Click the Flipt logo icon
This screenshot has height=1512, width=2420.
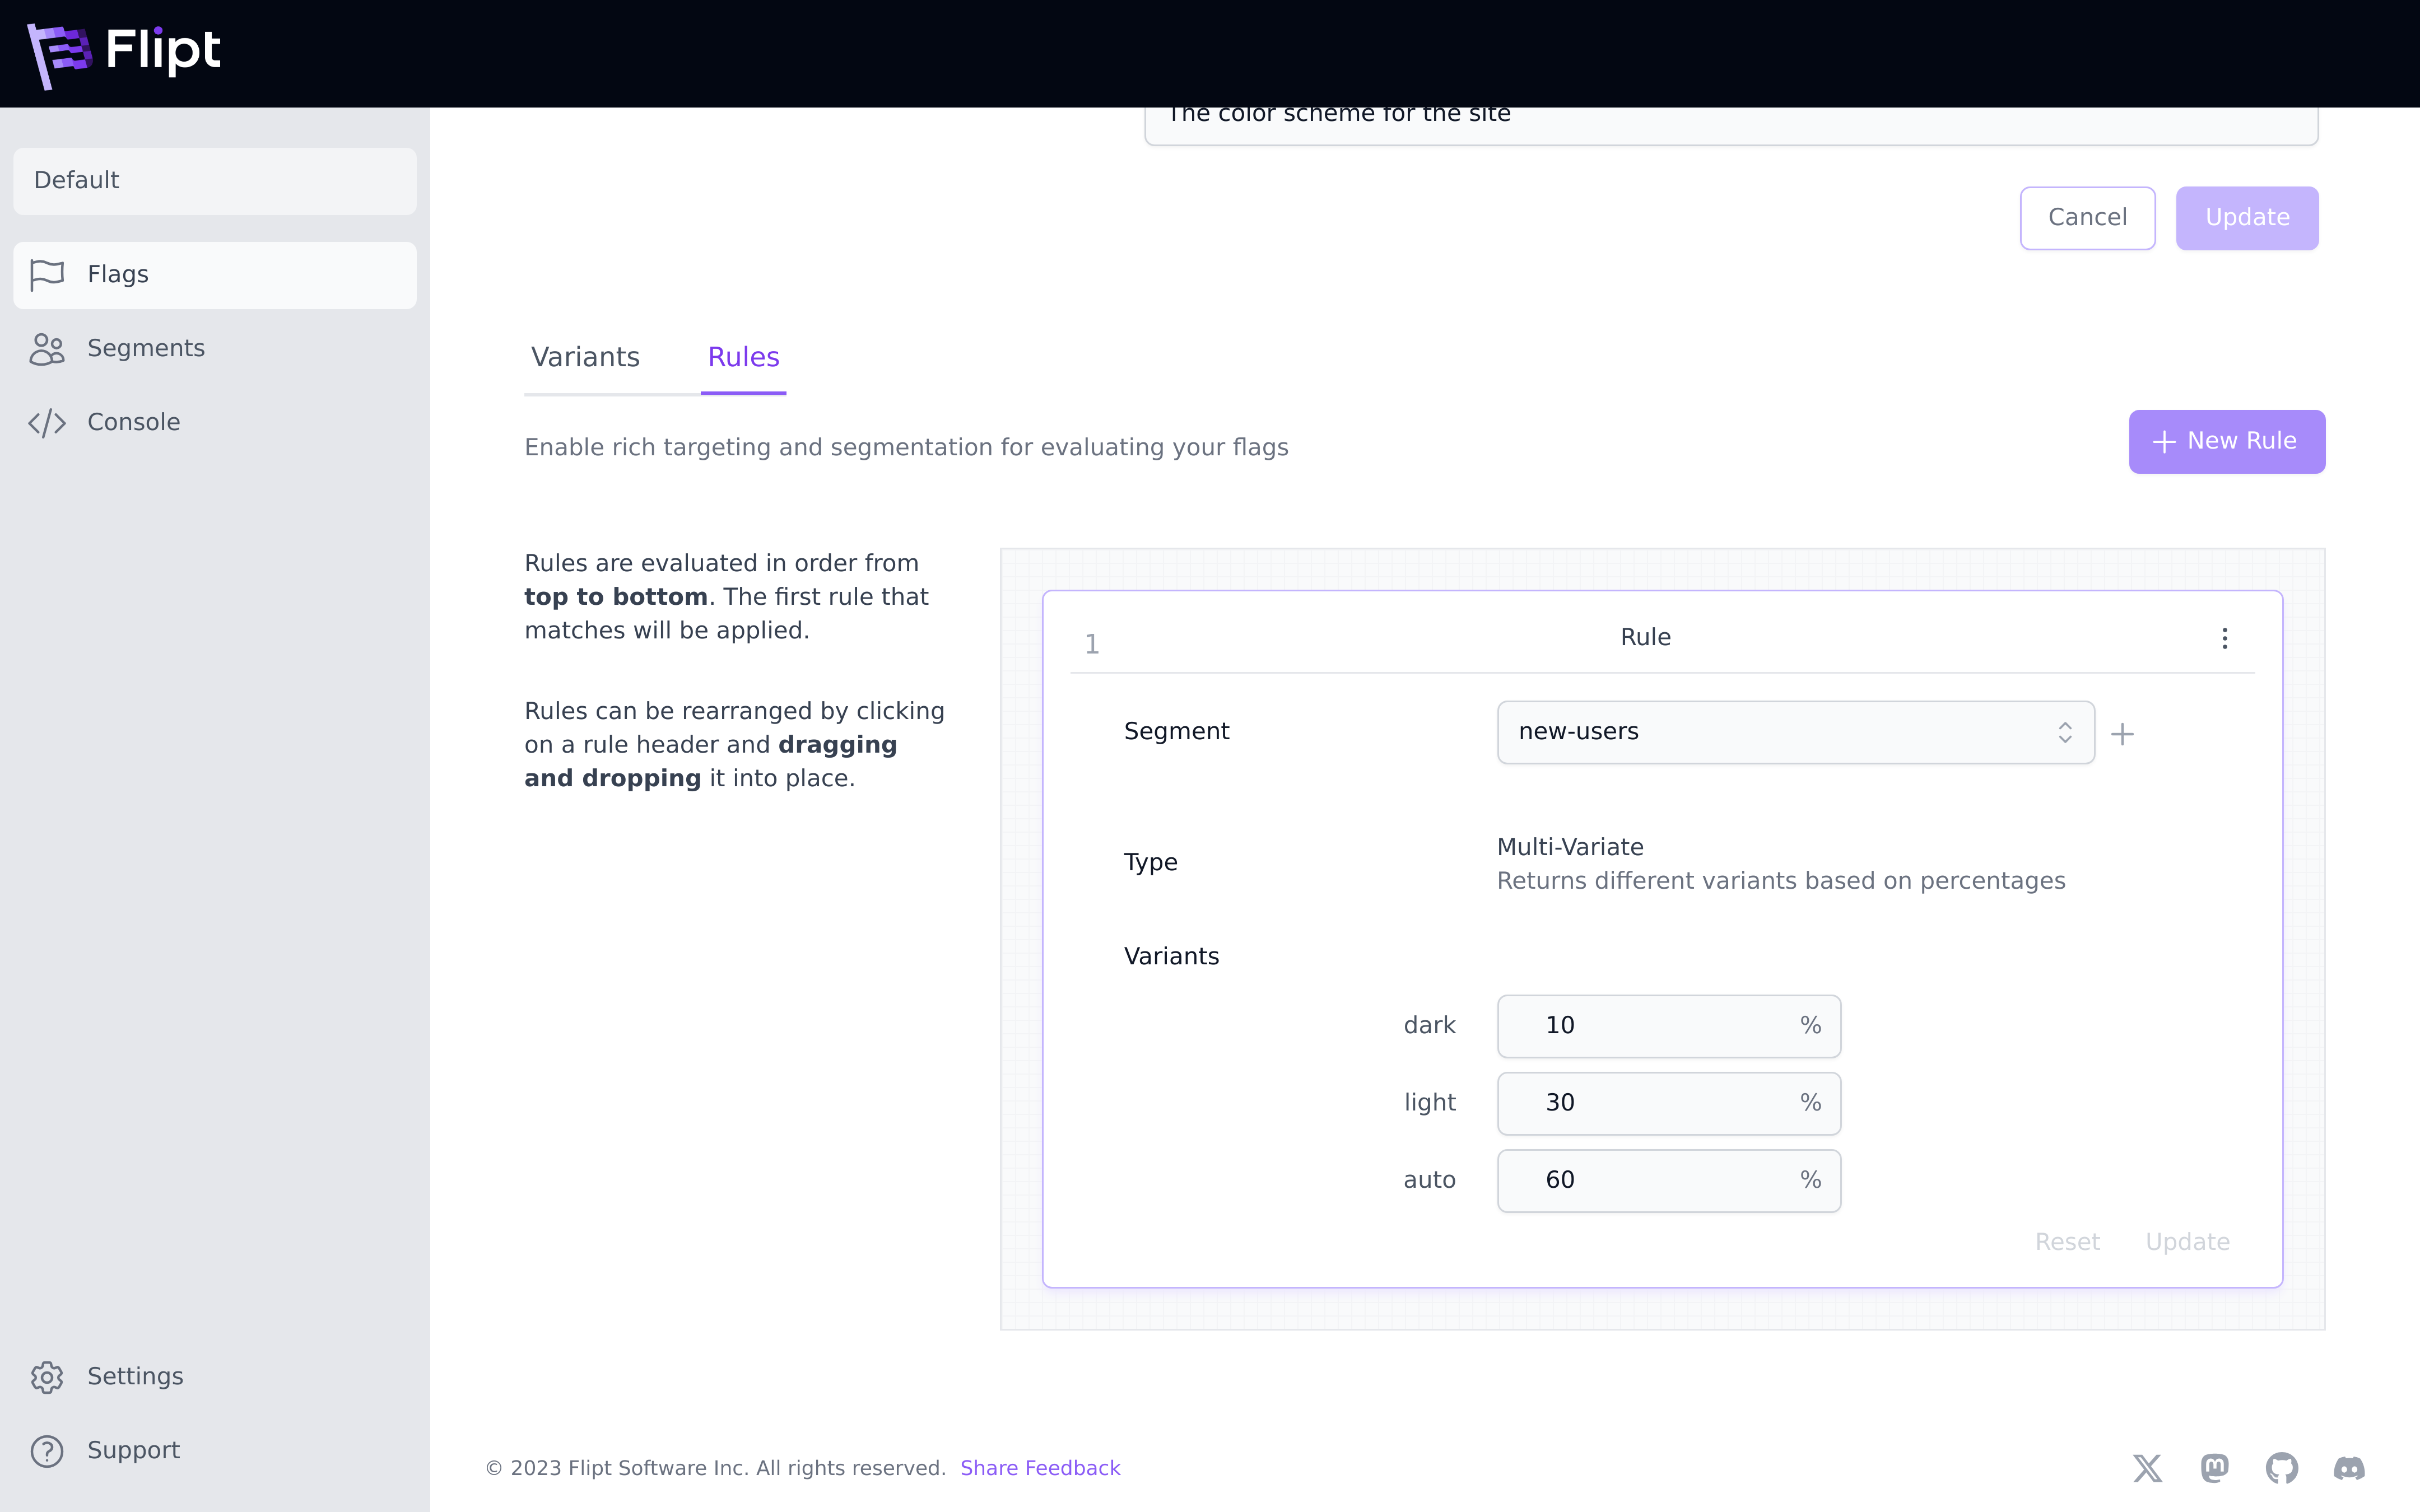pyautogui.click(x=58, y=54)
